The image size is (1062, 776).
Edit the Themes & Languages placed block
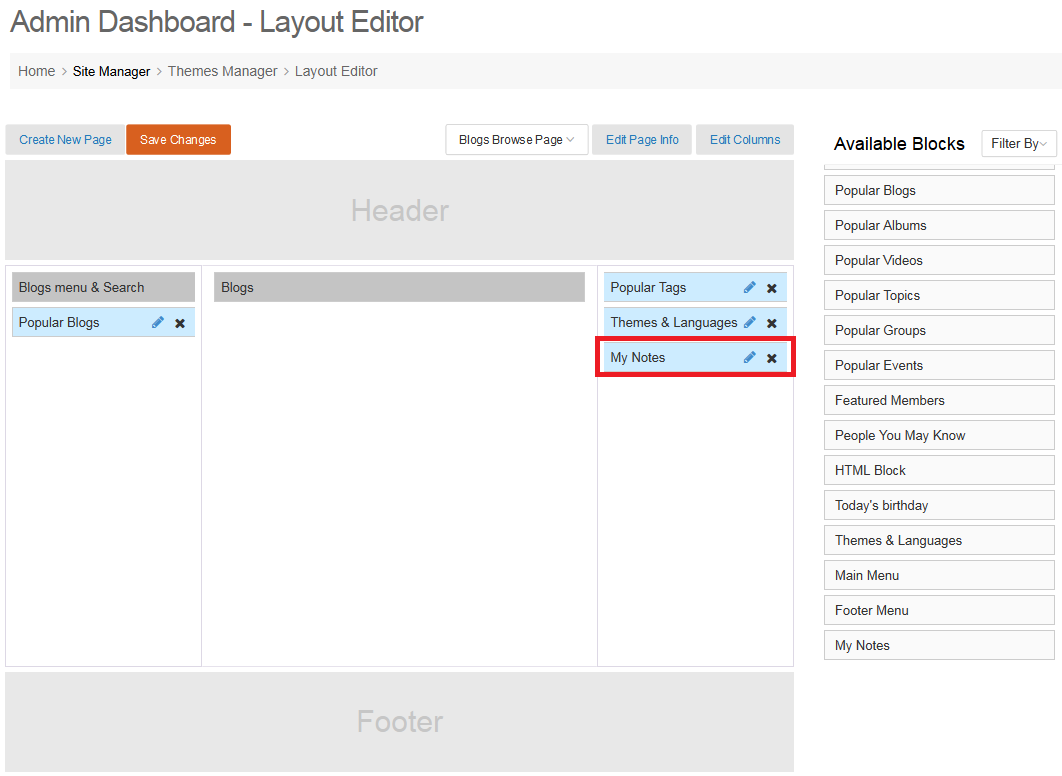click(750, 323)
